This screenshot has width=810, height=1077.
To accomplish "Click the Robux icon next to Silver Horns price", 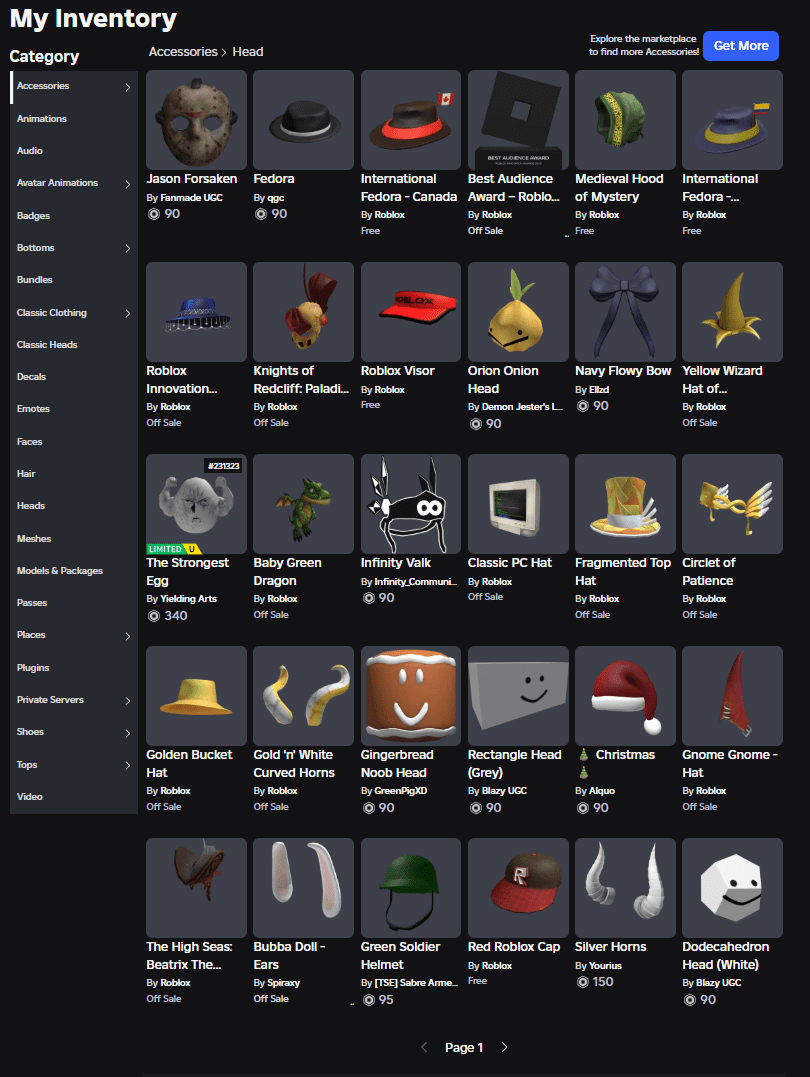I will click(x=583, y=981).
